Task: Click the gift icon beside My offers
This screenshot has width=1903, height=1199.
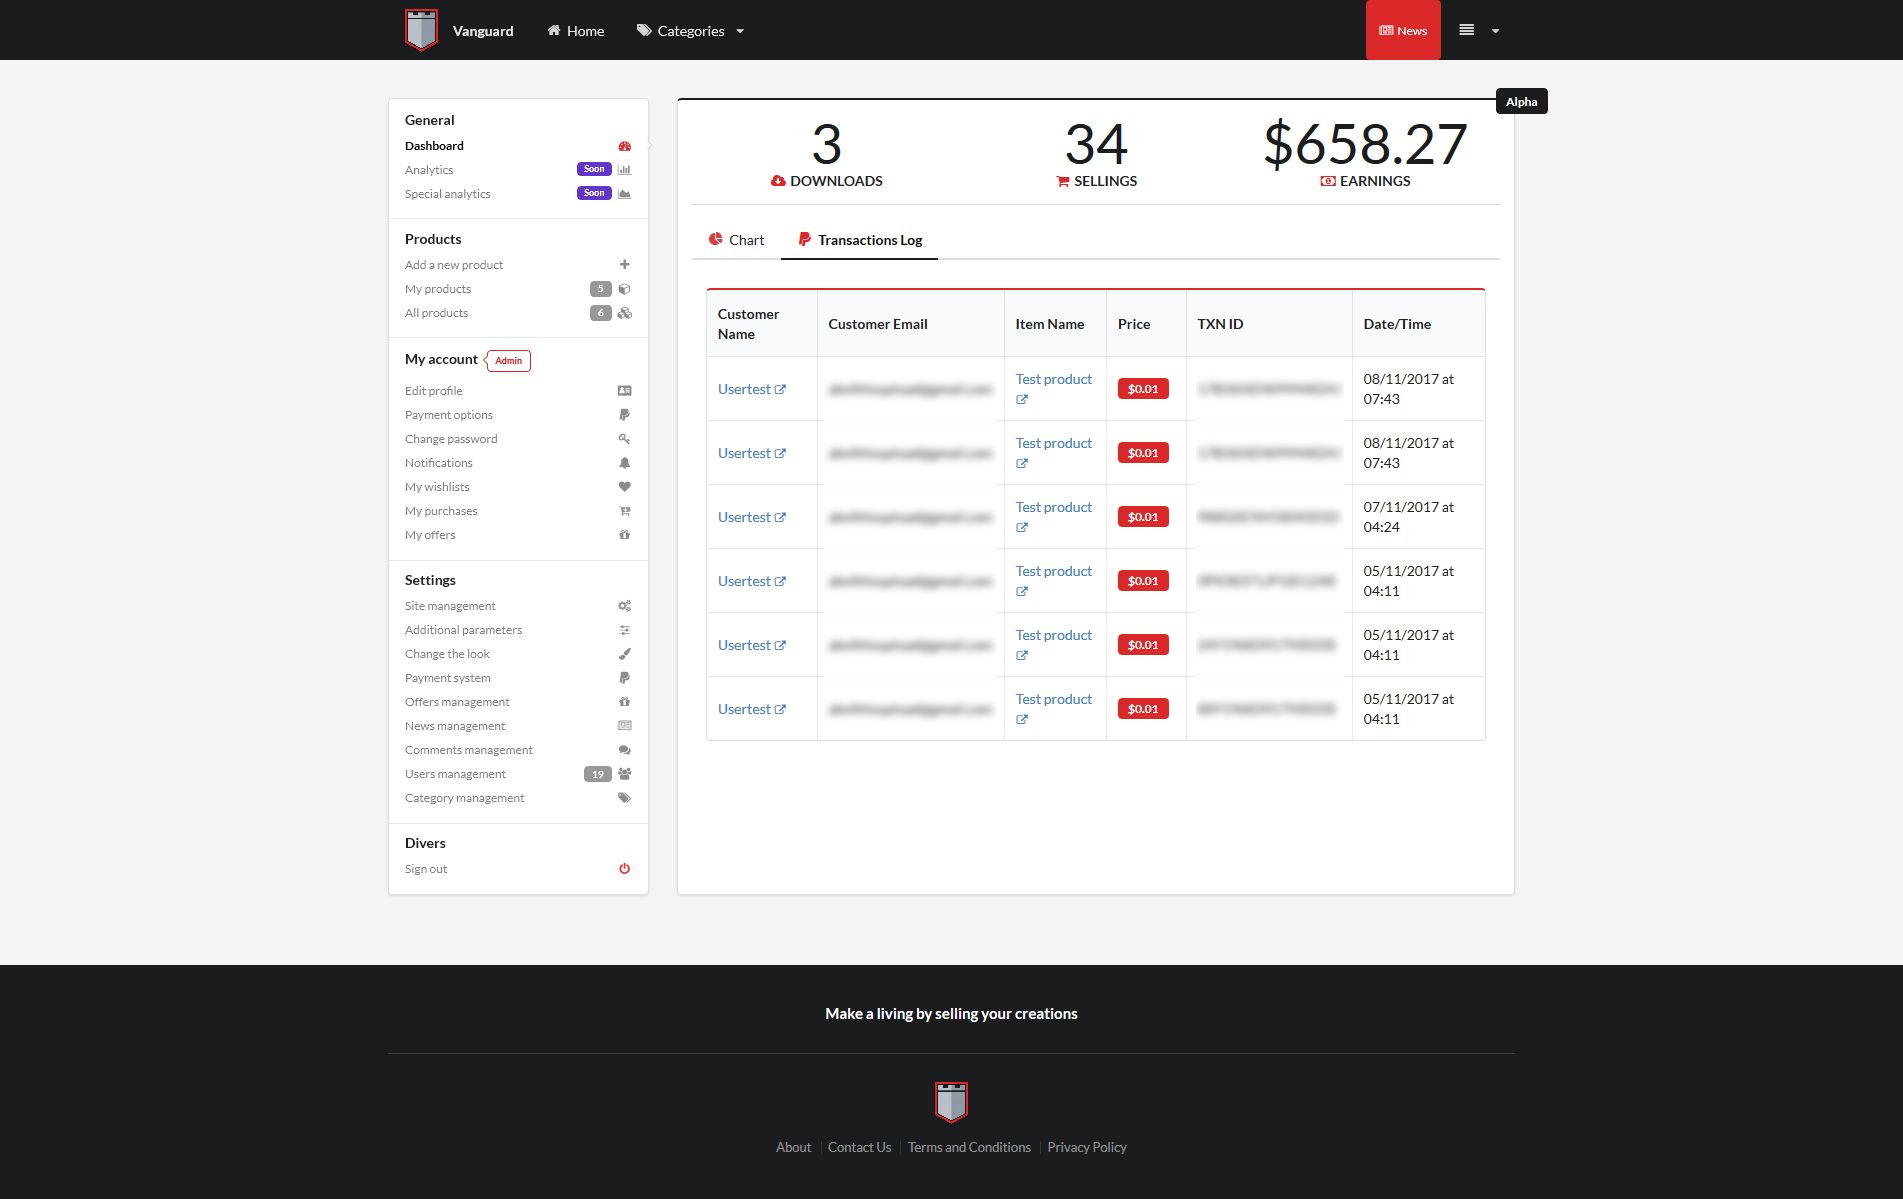Action: (x=624, y=535)
